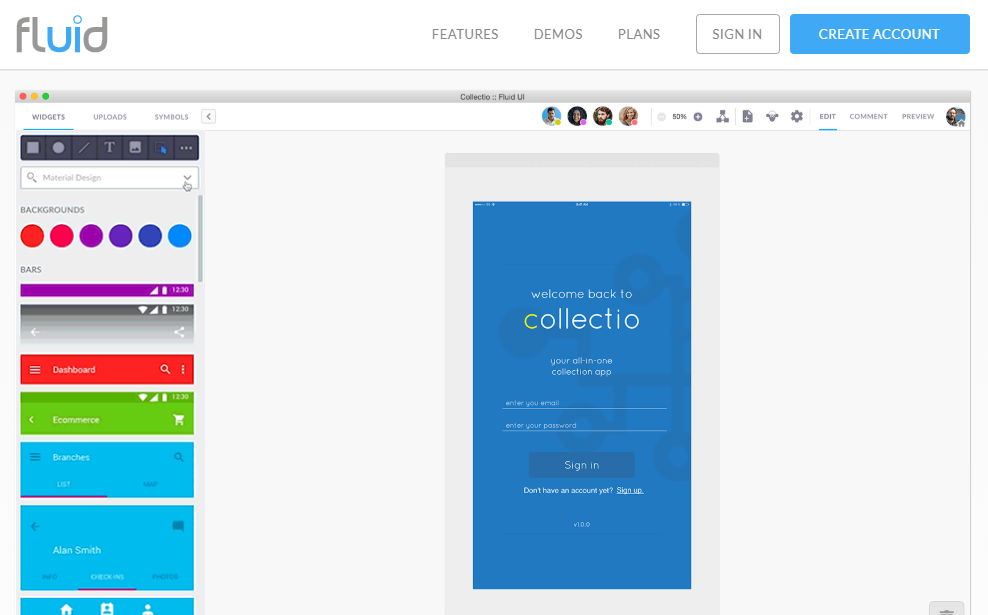
Task: Select the Preview mode tab
Action: (x=918, y=117)
